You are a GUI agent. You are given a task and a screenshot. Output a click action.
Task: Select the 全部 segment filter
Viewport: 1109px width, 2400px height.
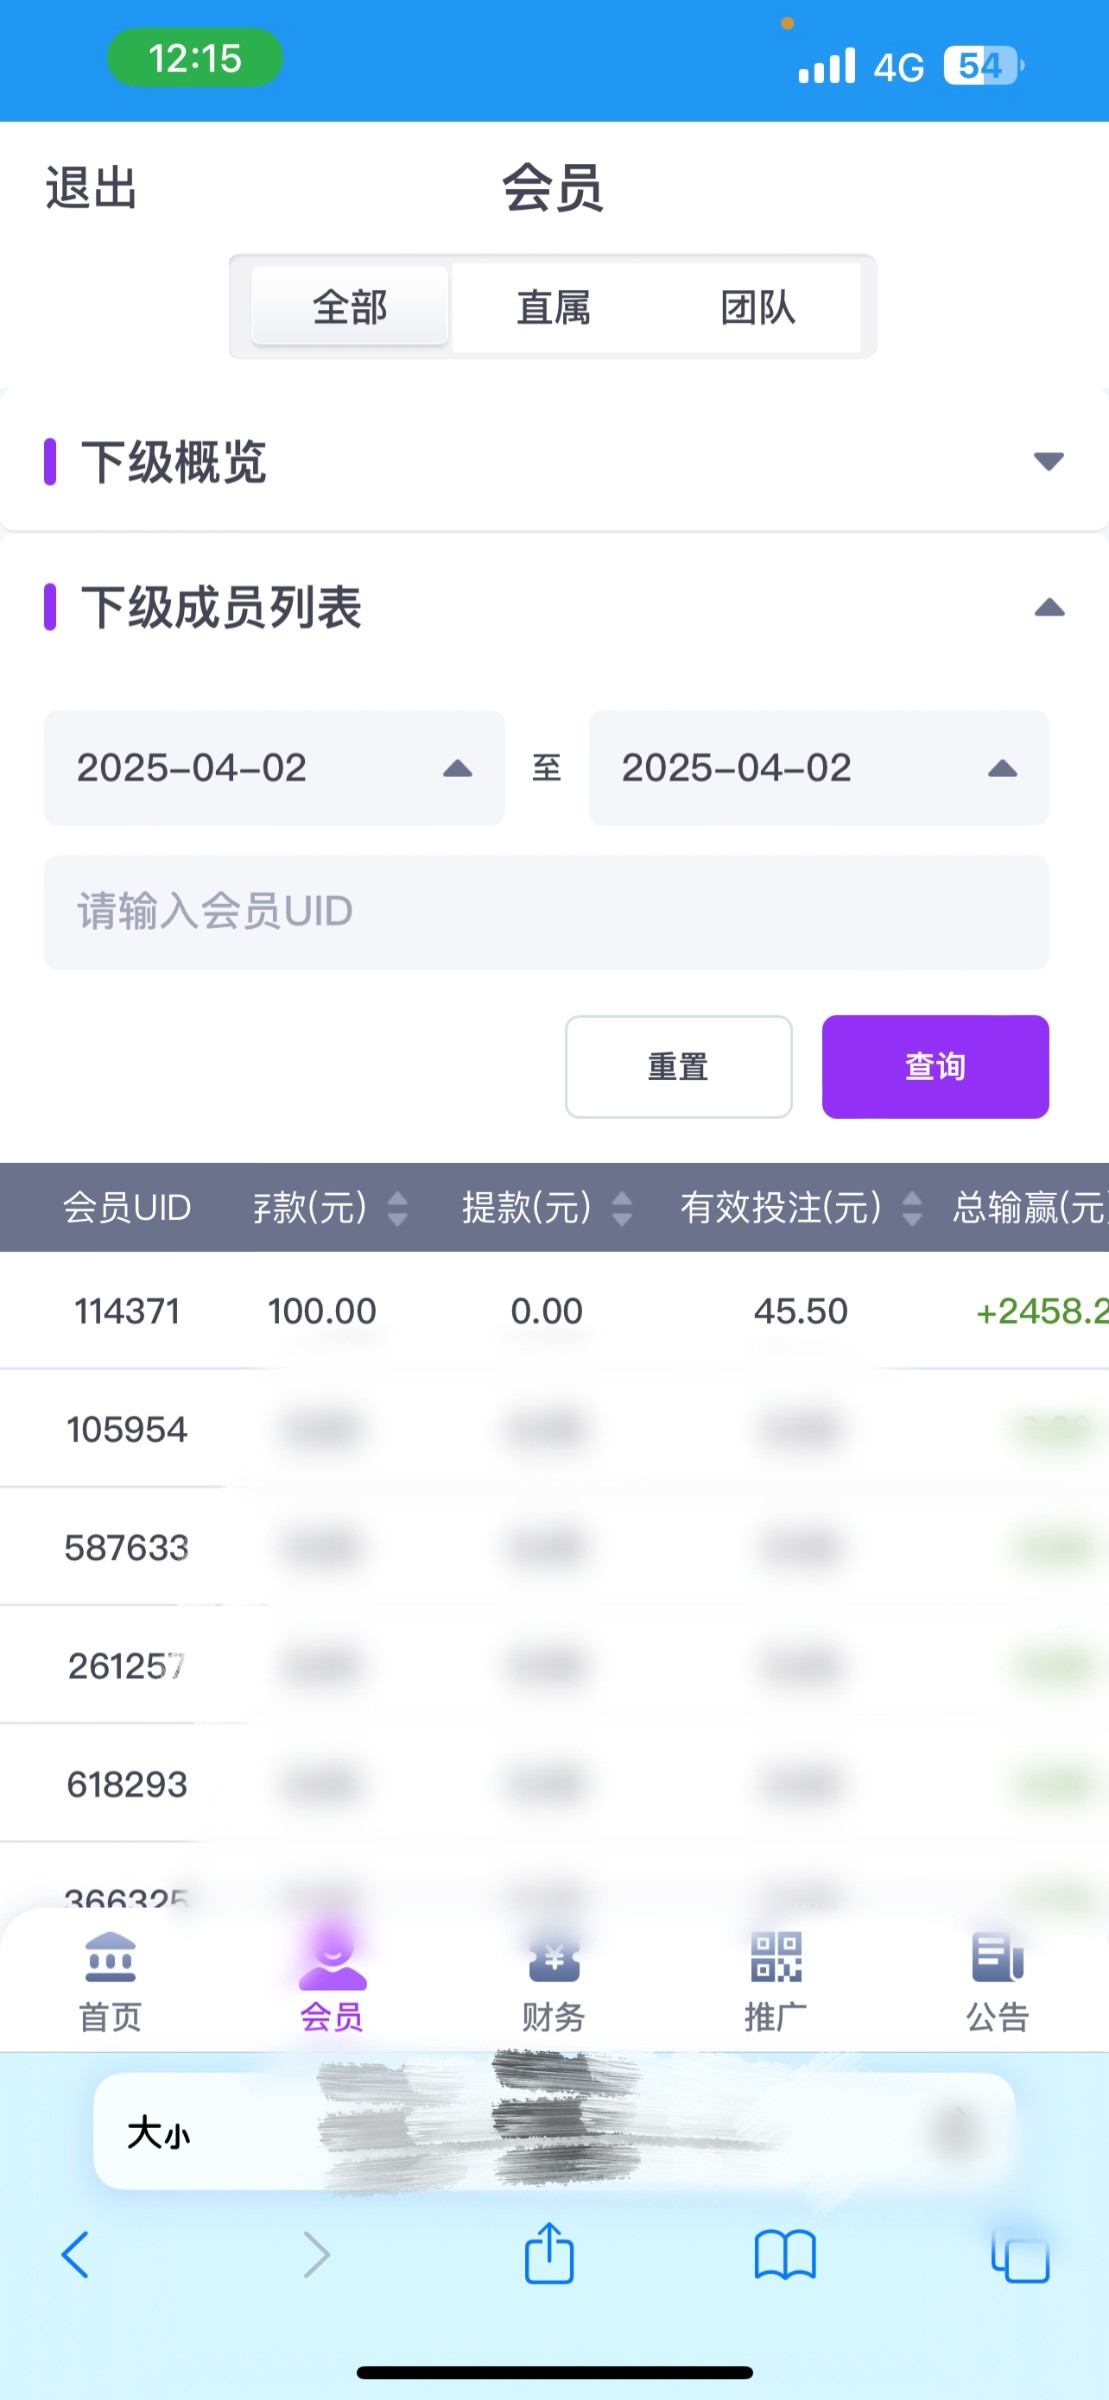click(x=350, y=307)
